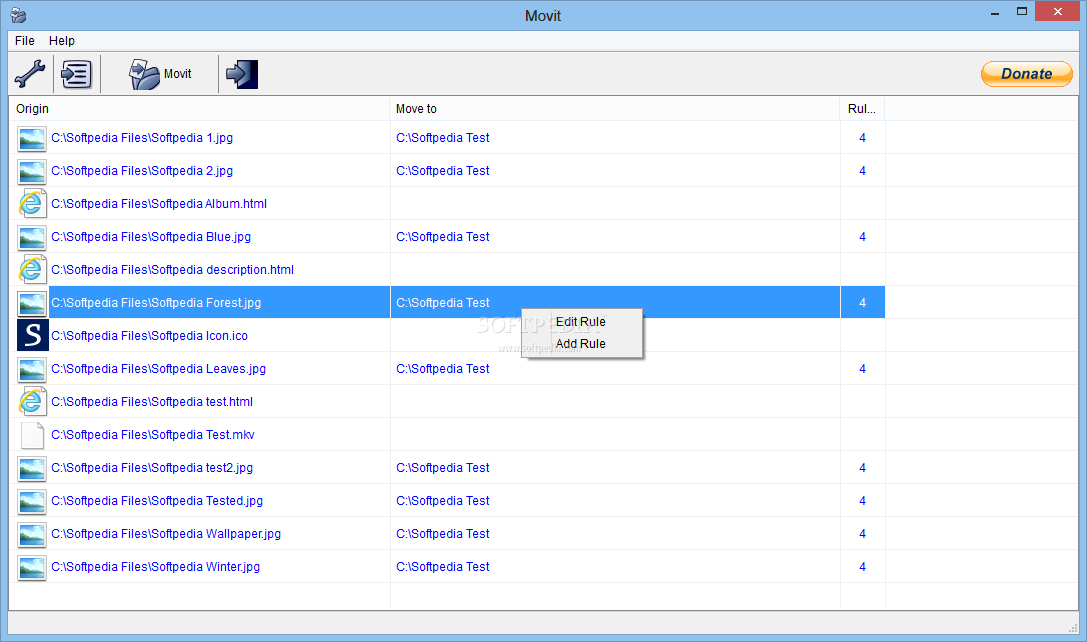Click the Softpedia Wallpaper.jpg image icon

(x=32, y=534)
